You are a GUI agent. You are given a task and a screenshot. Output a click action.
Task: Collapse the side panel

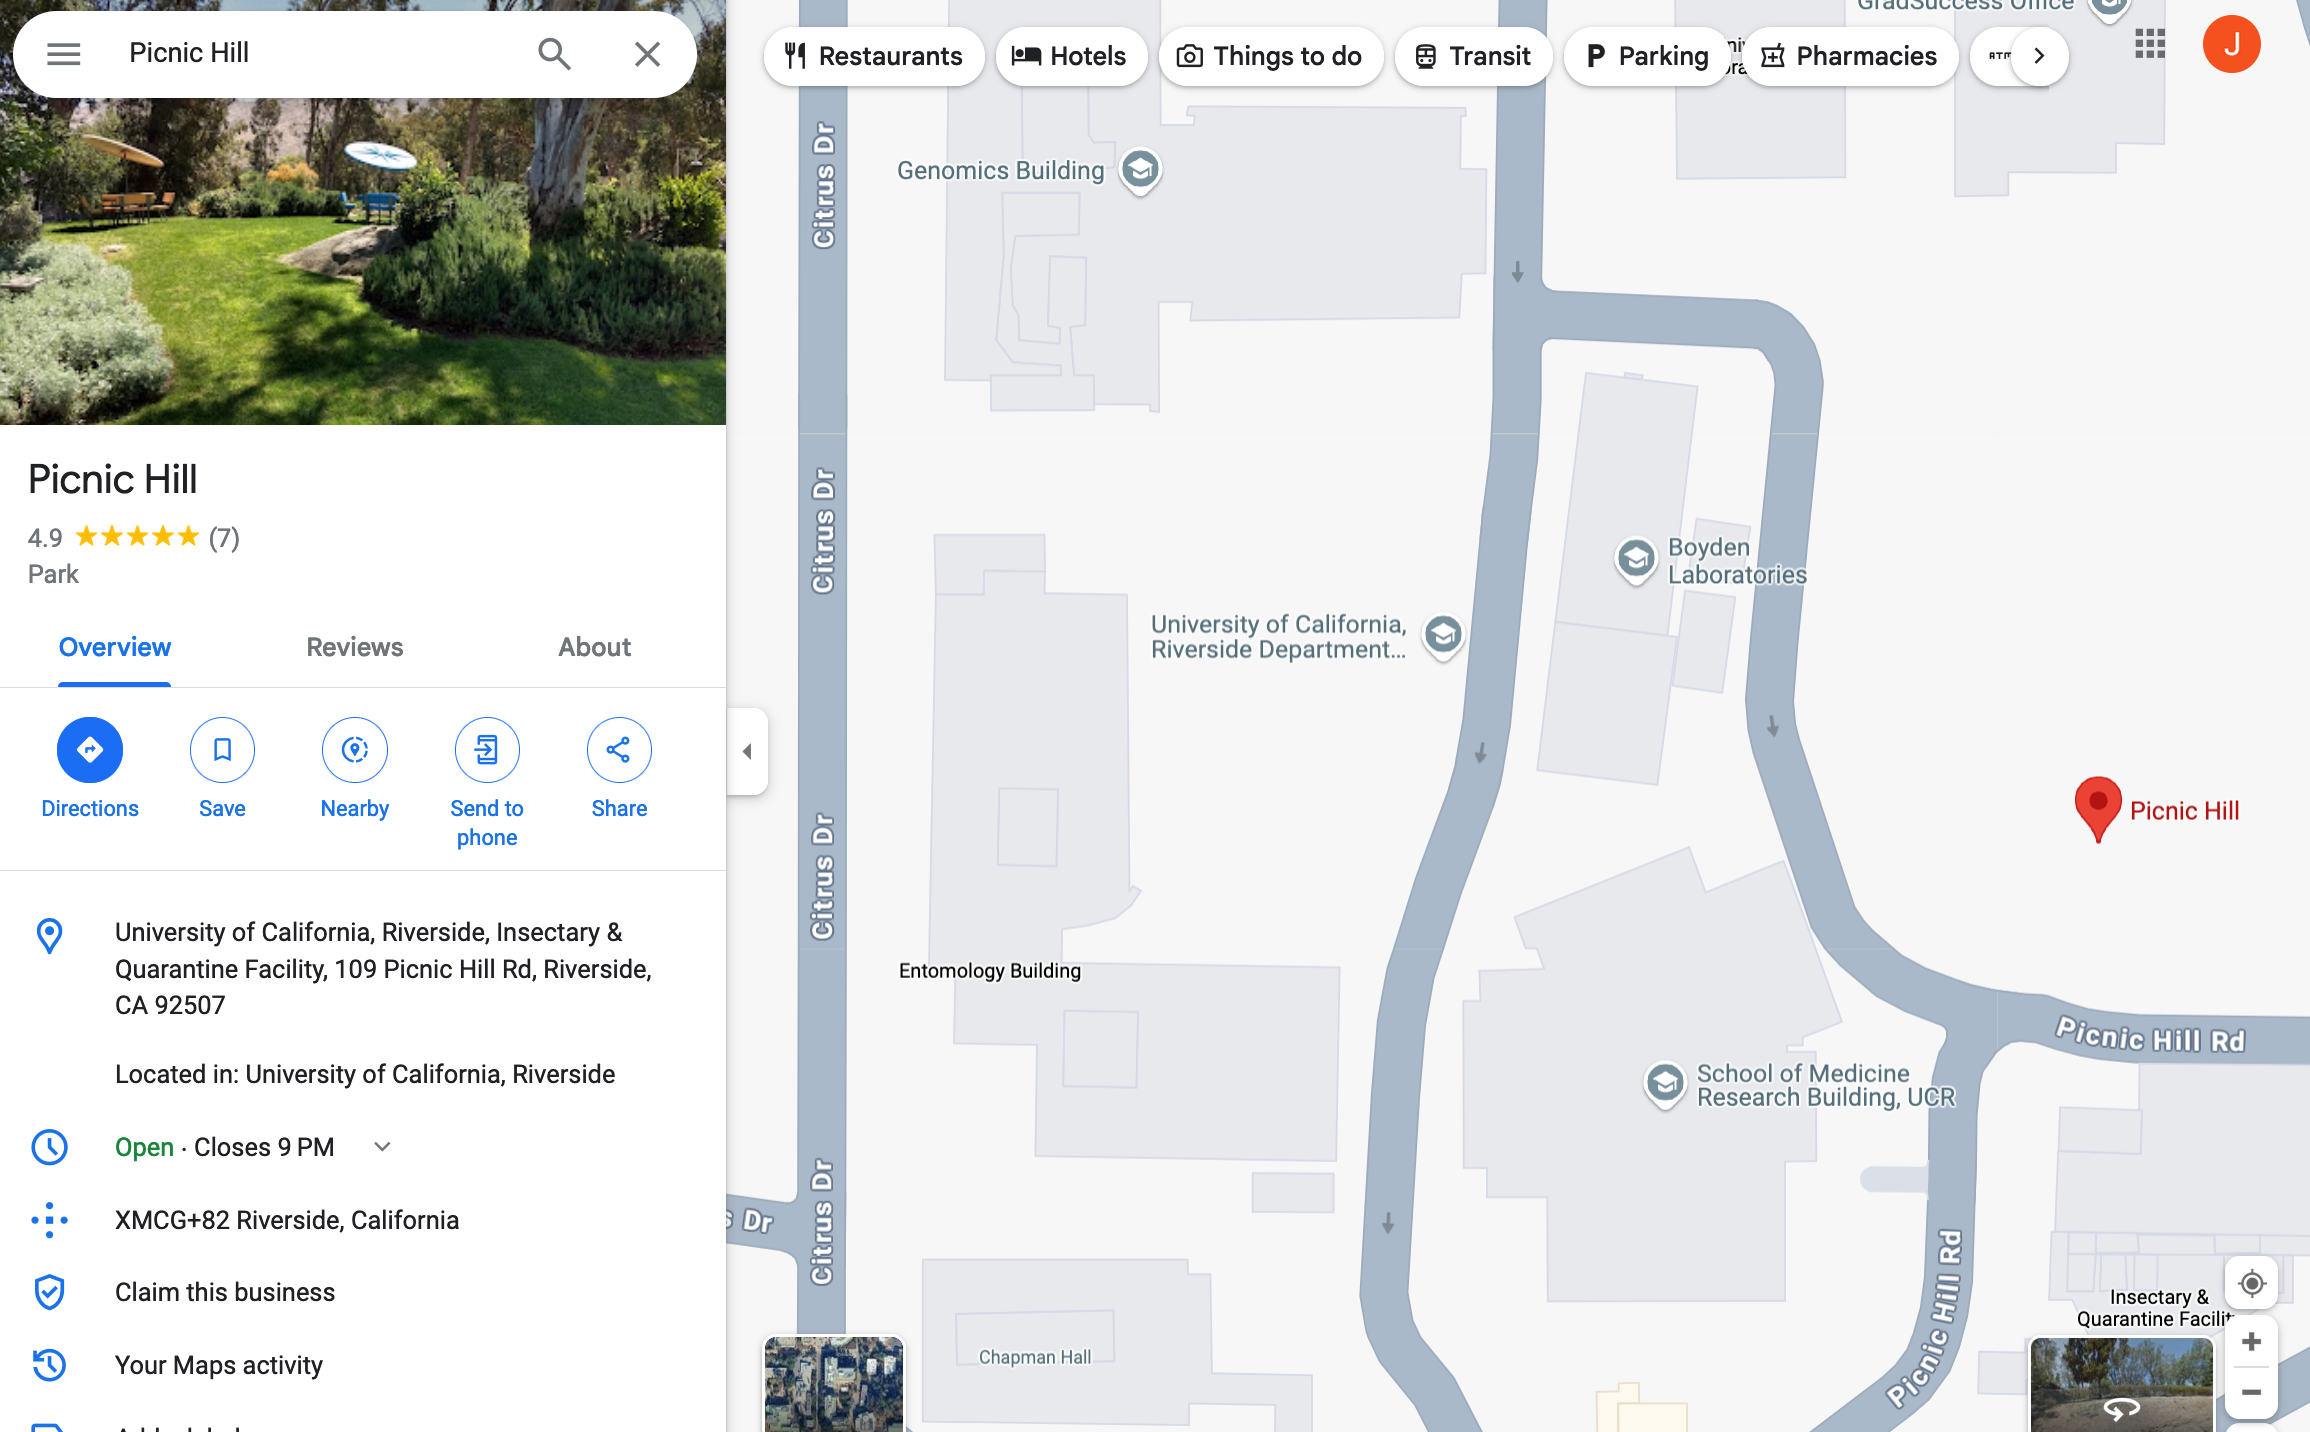tap(747, 752)
